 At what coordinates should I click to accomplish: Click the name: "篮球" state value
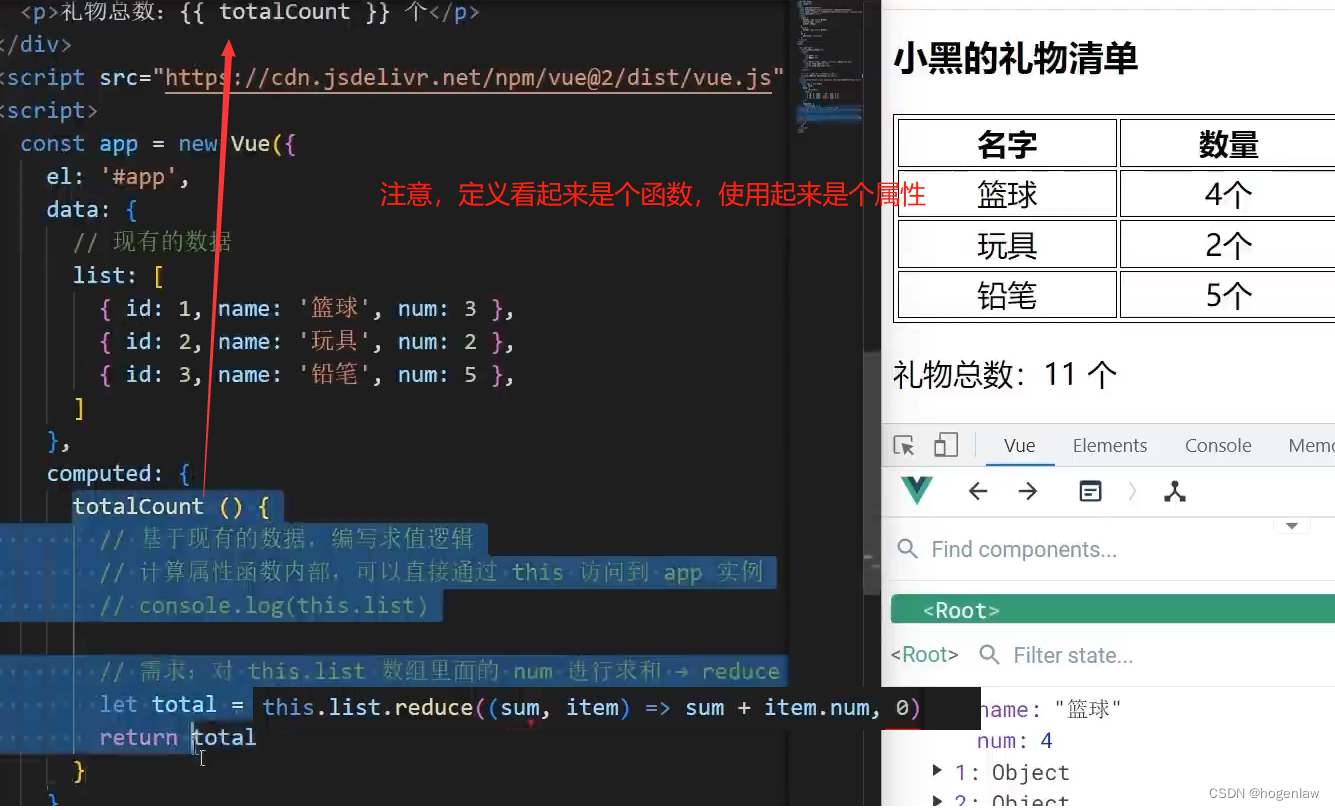pyautogui.click(x=1050, y=710)
